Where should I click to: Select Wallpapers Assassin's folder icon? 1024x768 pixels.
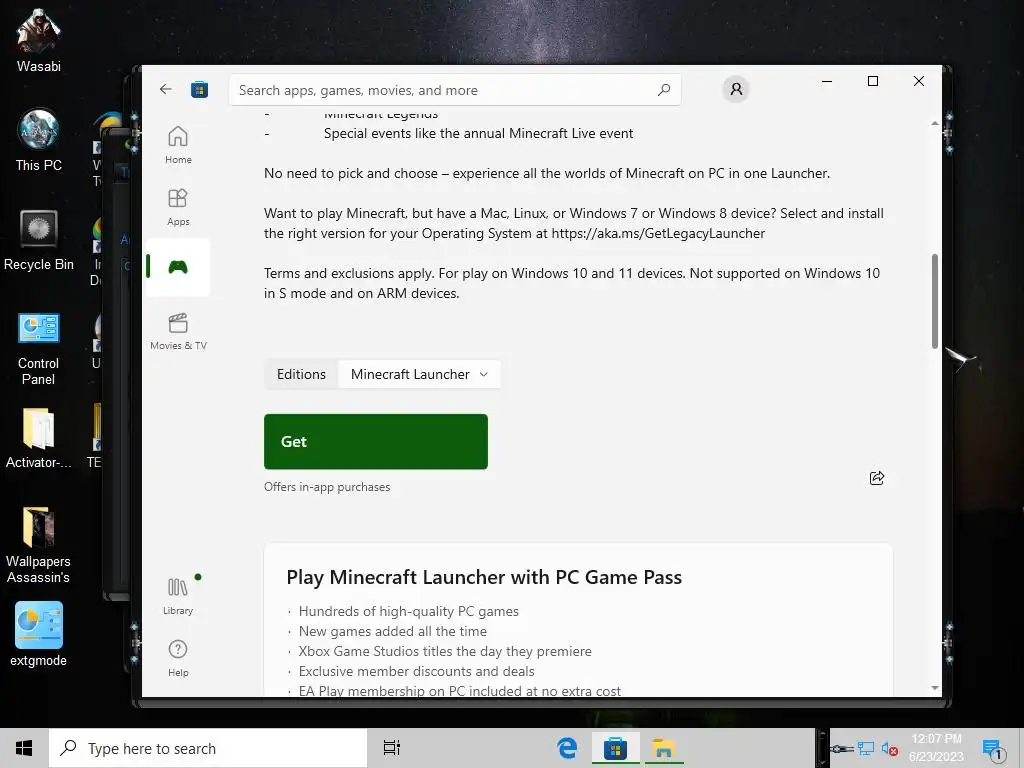[x=39, y=545]
